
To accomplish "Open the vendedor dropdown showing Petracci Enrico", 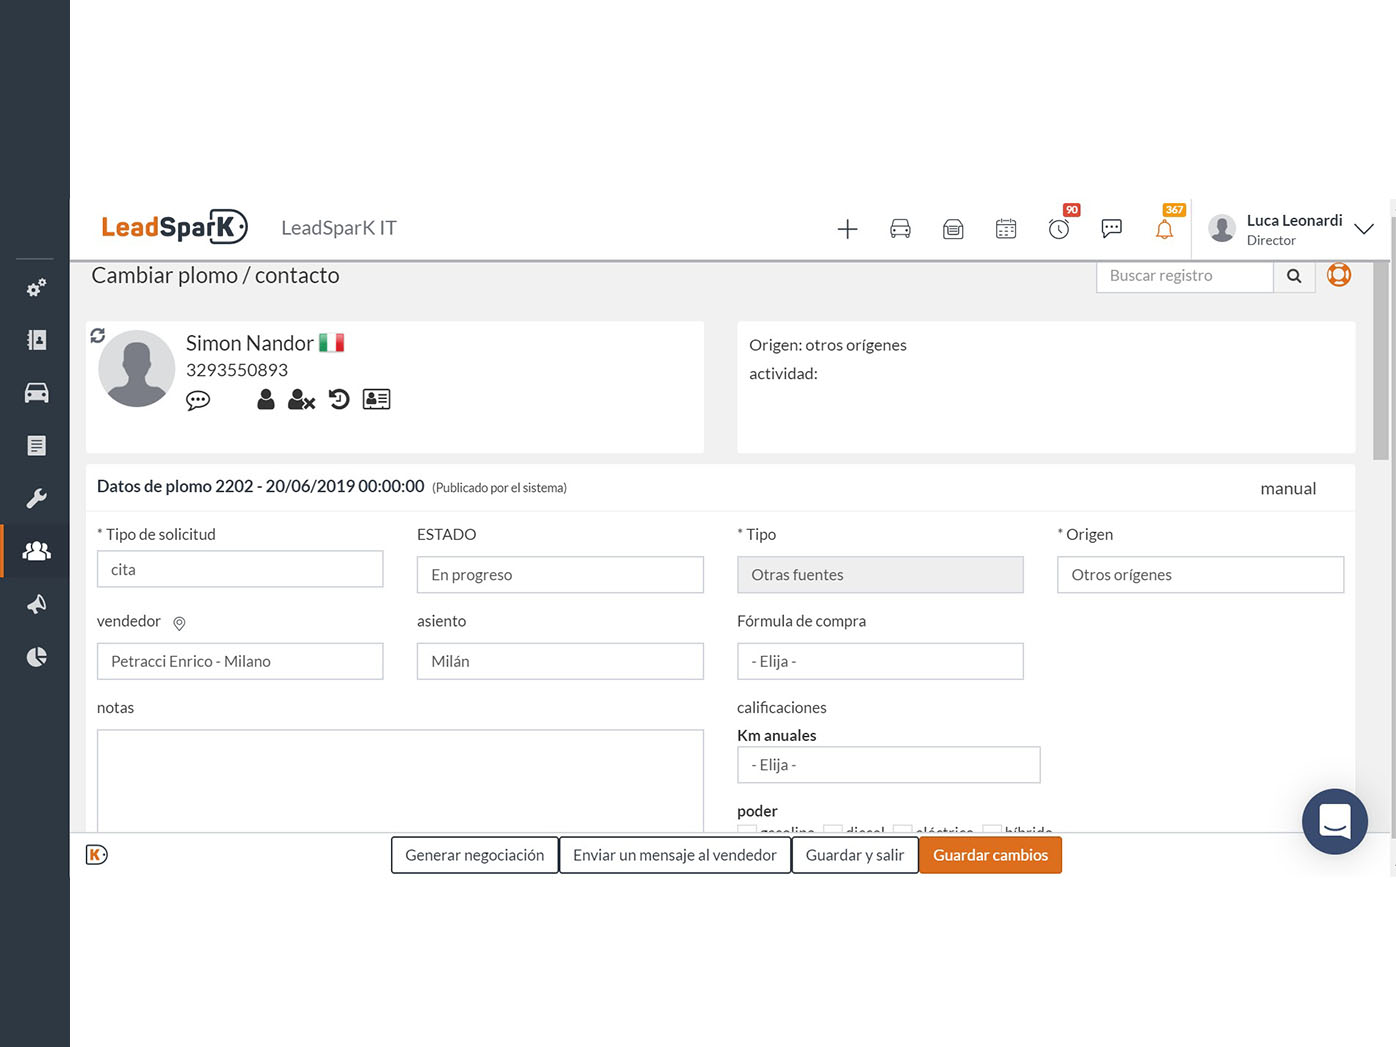I will (x=240, y=661).
